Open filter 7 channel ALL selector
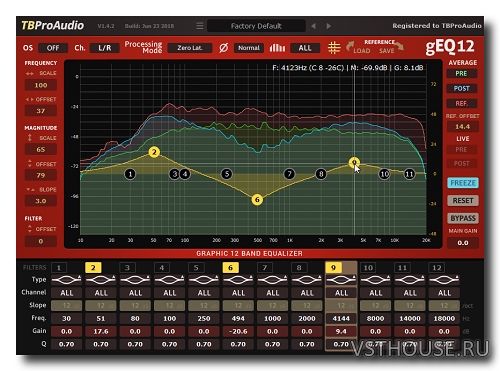Viewport: 500px width, 371px height. click(272, 293)
